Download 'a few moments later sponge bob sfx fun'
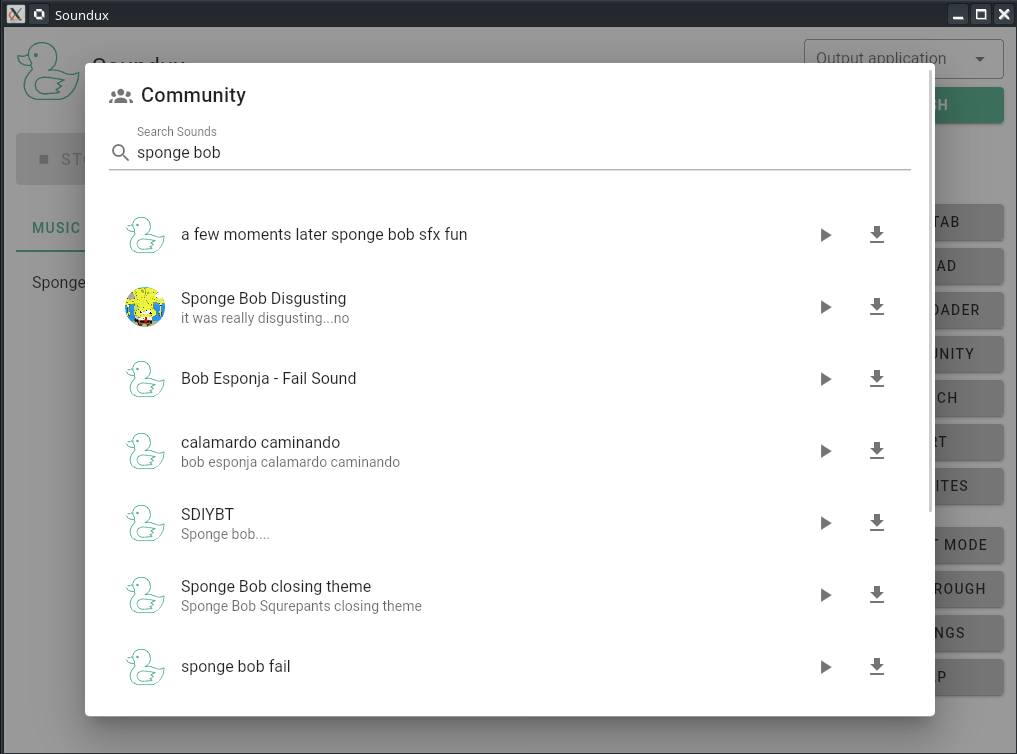The image size is (1017, 754). pyautogui.click(x=877, y=234)
